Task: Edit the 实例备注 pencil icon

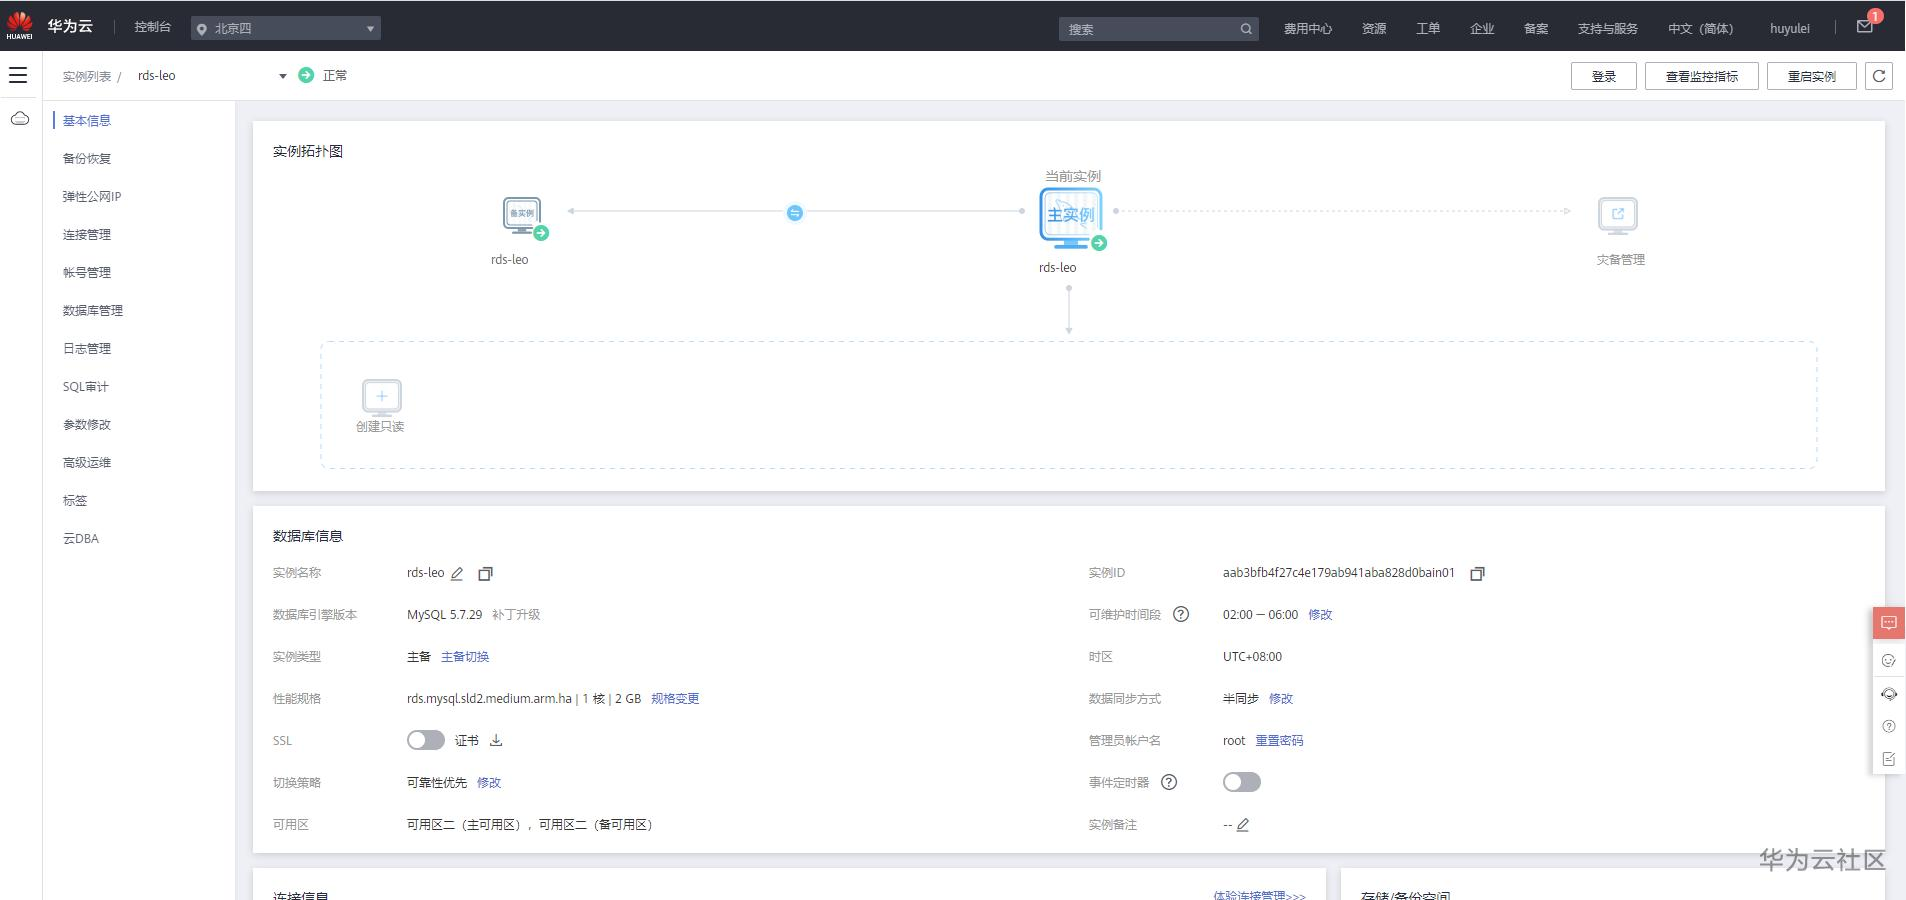Action: 1243,825
